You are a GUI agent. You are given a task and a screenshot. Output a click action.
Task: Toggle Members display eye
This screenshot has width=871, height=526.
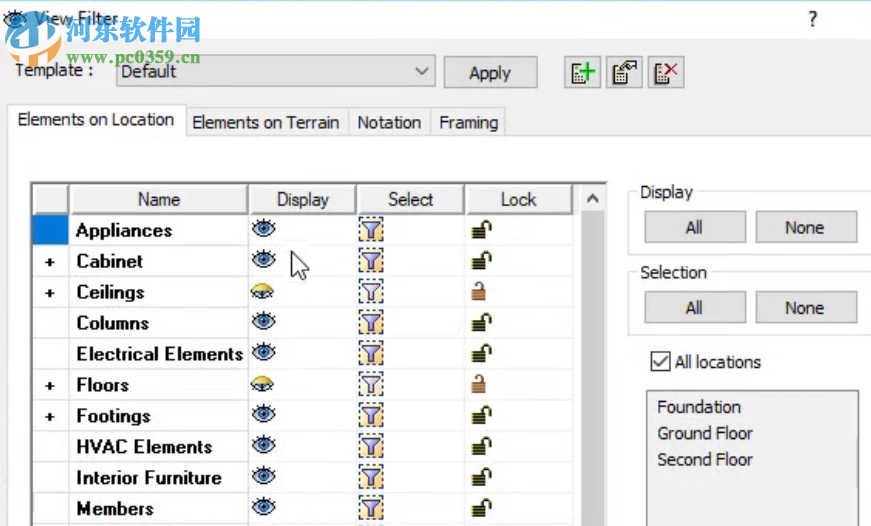263,507
